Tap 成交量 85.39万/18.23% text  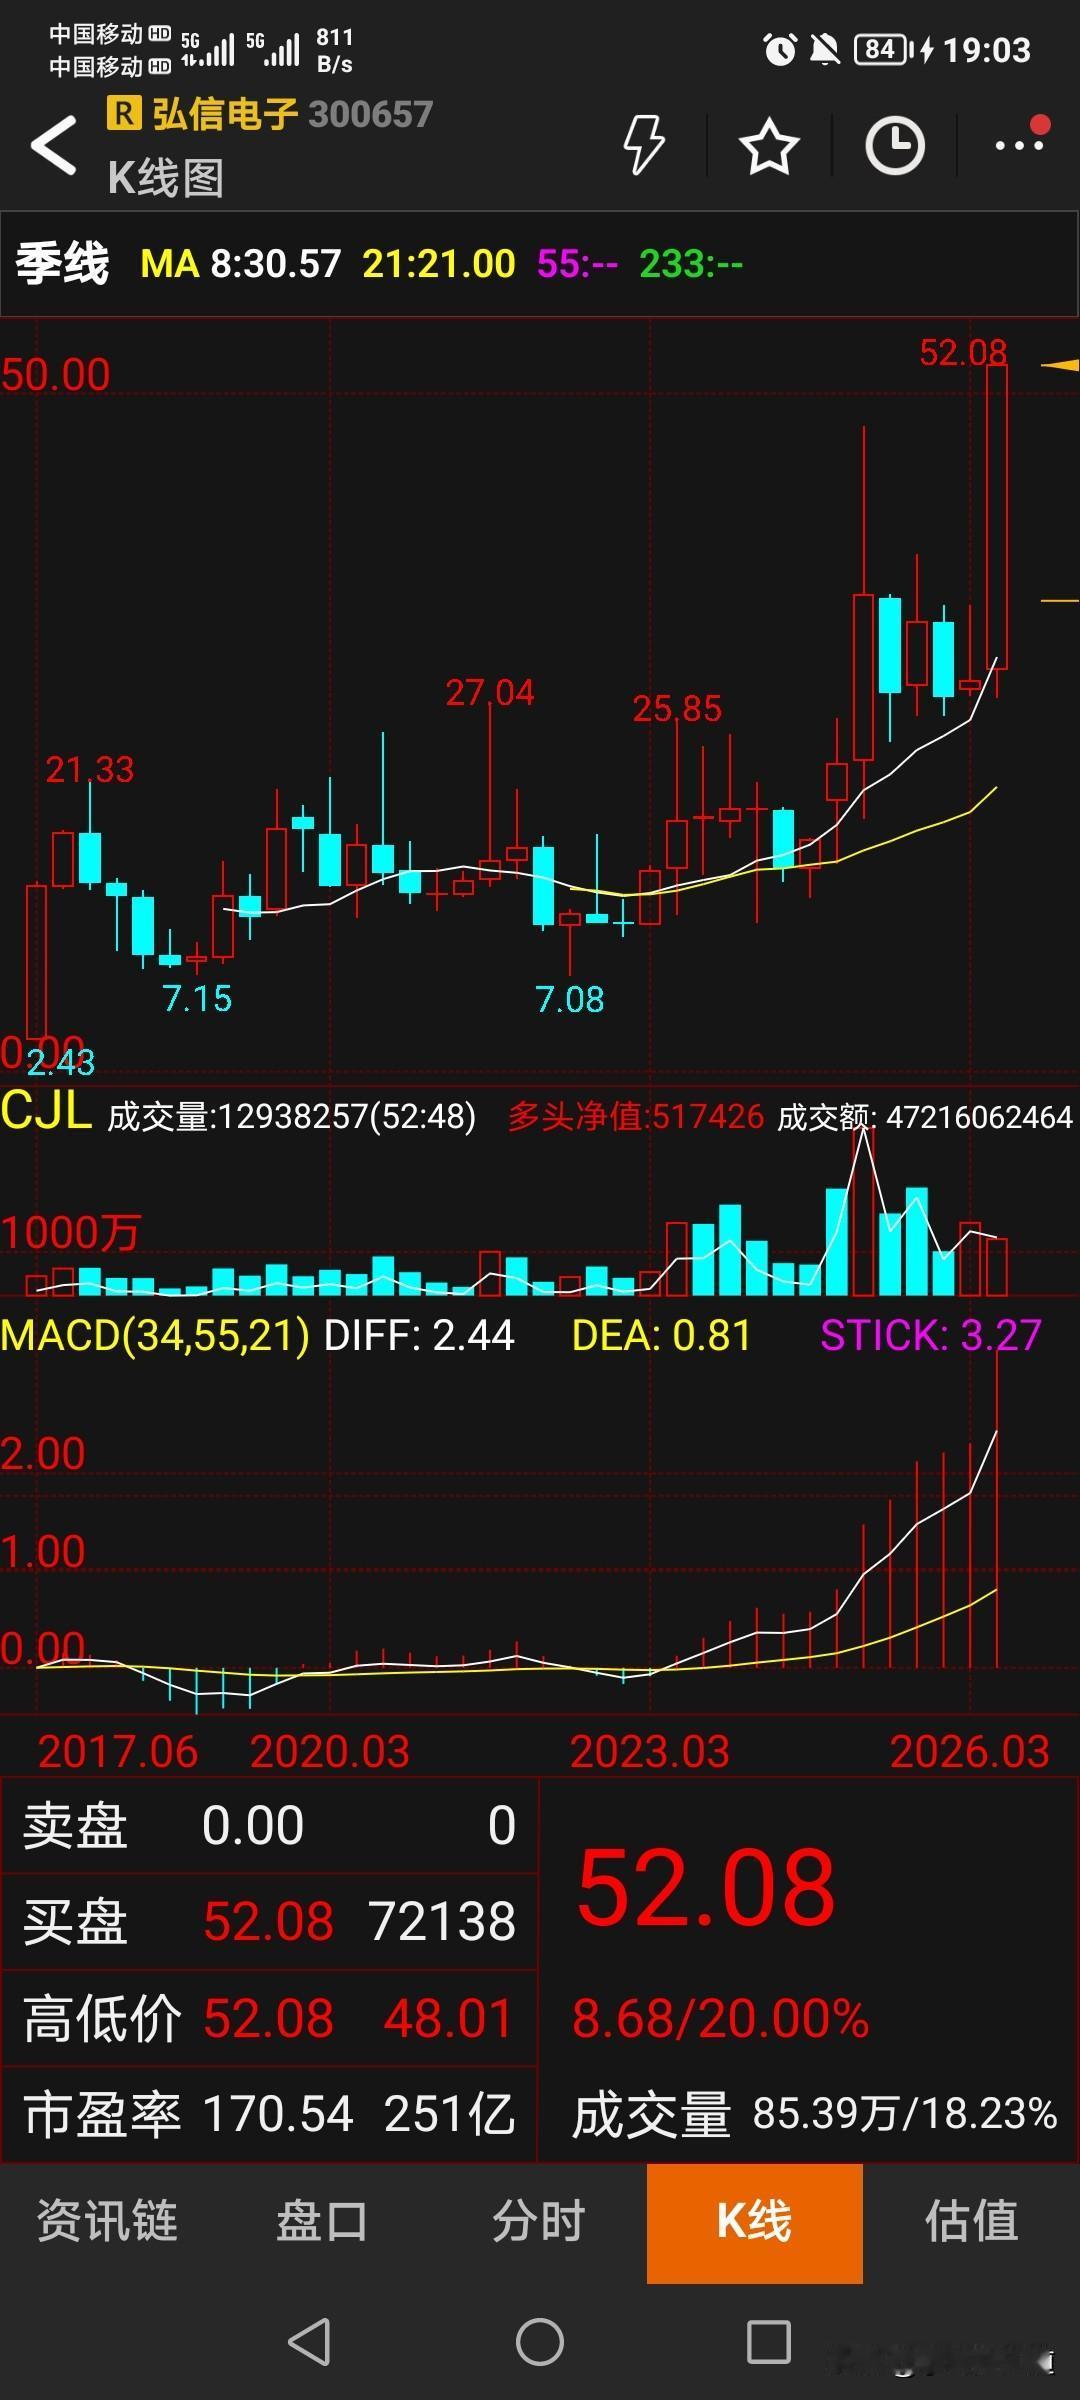[814, 2114]
